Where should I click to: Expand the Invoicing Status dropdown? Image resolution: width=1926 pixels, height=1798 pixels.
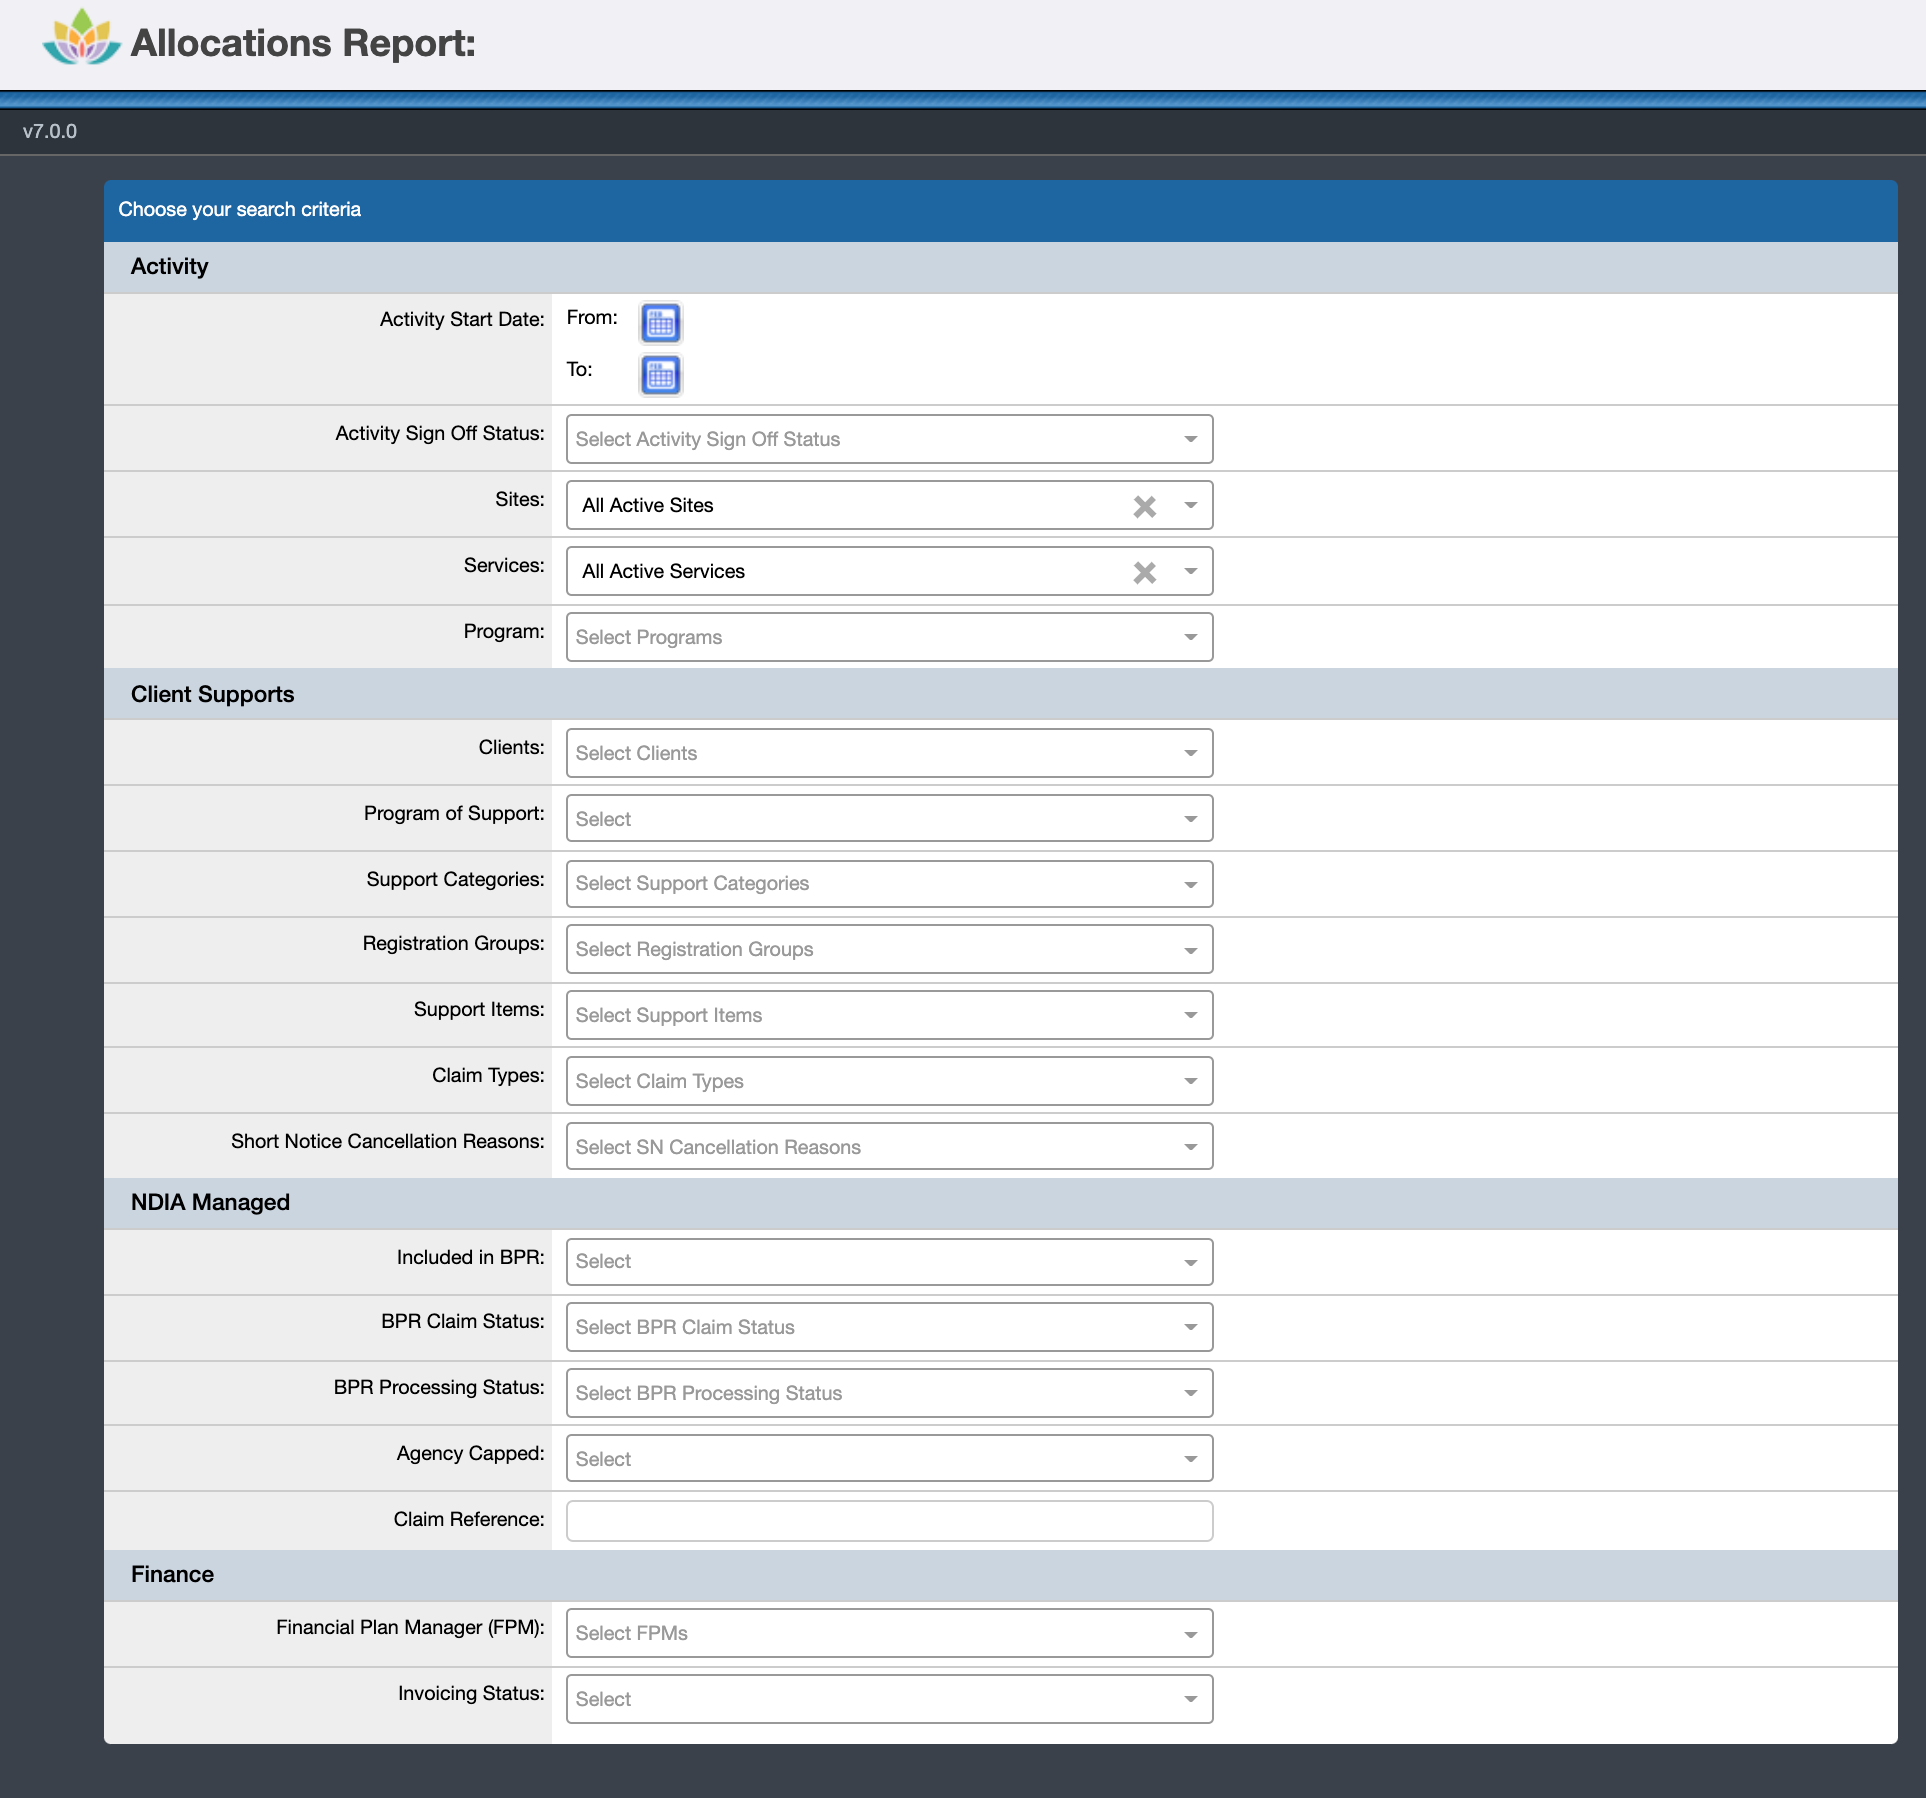coord(888,1699)
